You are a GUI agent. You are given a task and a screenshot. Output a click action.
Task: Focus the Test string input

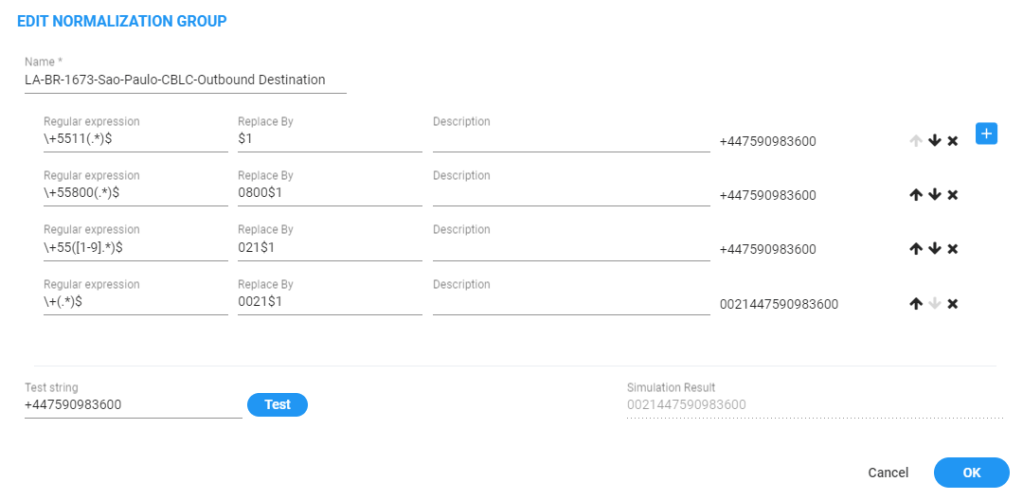coord(133,405)
